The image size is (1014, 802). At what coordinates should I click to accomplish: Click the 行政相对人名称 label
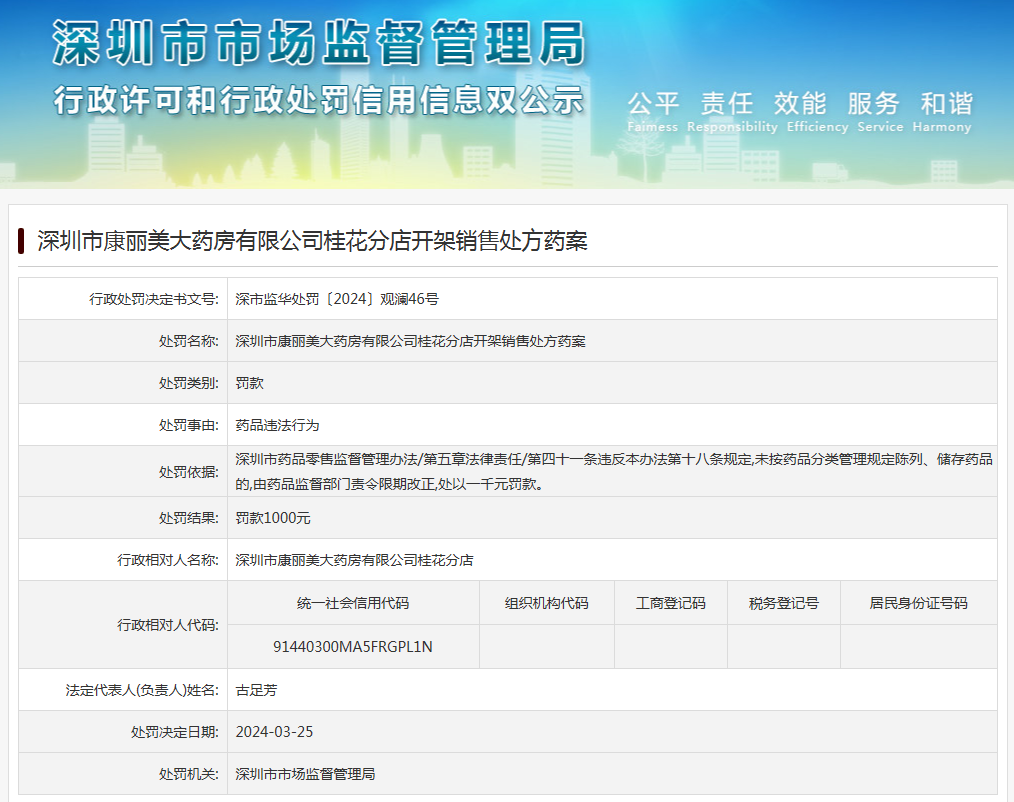[168, 560]
